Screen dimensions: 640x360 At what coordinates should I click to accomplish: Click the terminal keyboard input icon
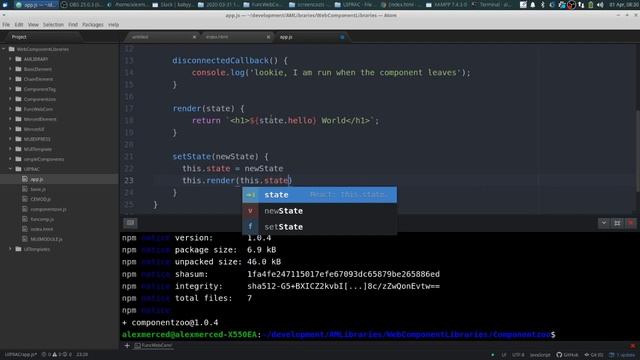tap(130, 223)
